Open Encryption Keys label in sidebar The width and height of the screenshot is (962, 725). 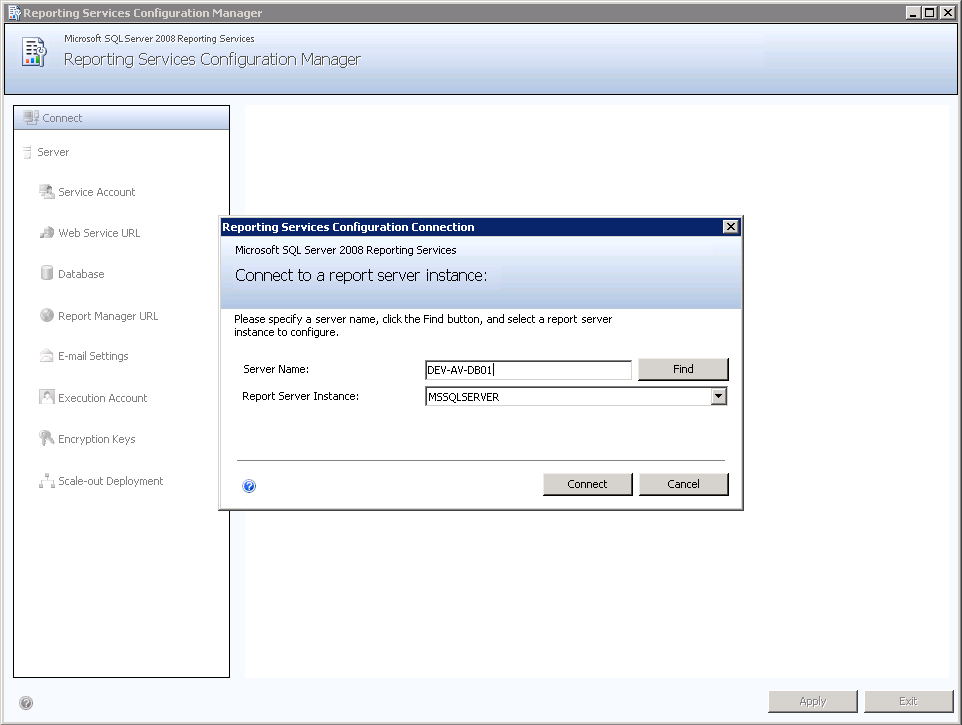(96, 439)
